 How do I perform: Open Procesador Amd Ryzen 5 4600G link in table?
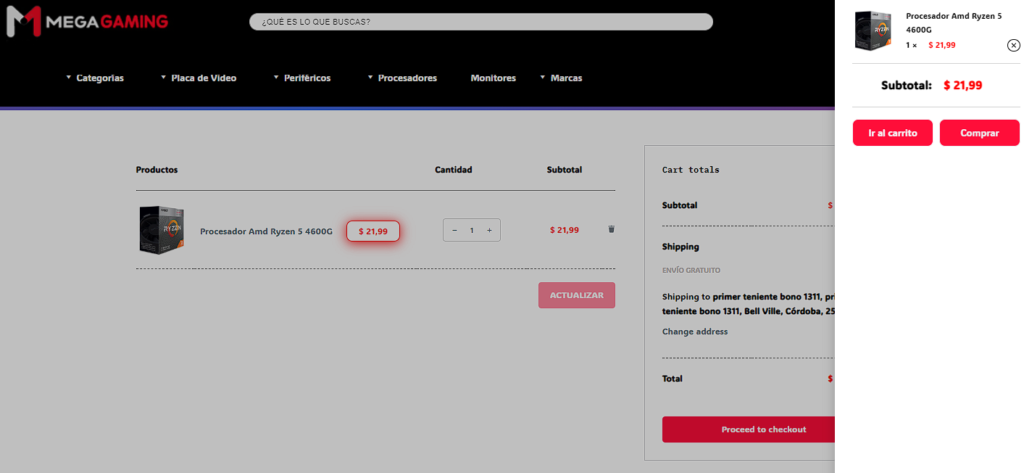pos(266,231)
